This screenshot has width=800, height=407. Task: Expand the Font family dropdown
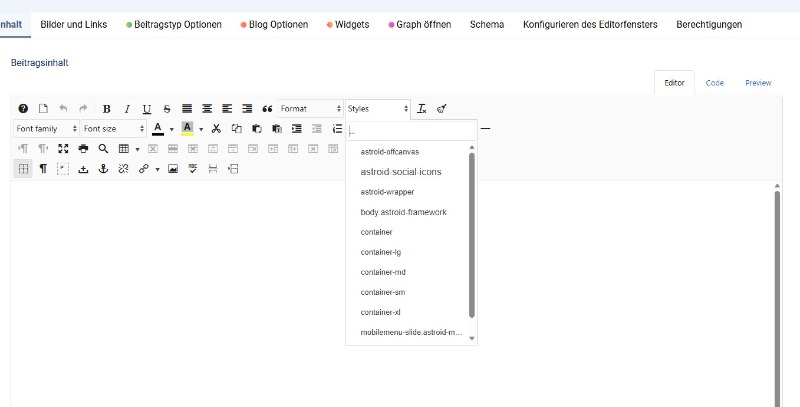46,129
